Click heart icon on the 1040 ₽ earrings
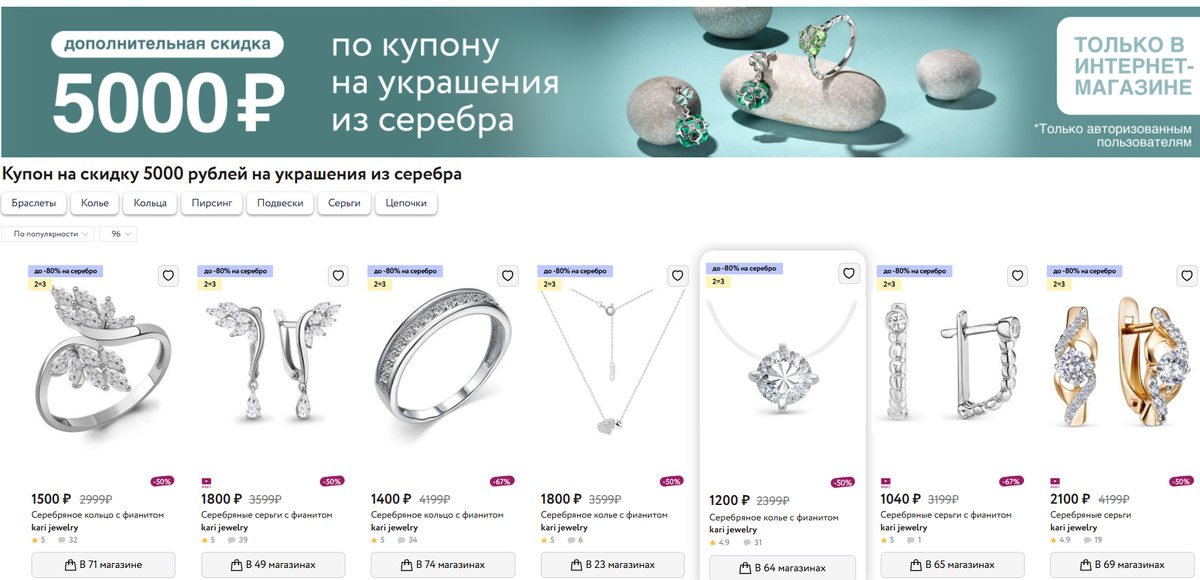 coord(1017,275)
